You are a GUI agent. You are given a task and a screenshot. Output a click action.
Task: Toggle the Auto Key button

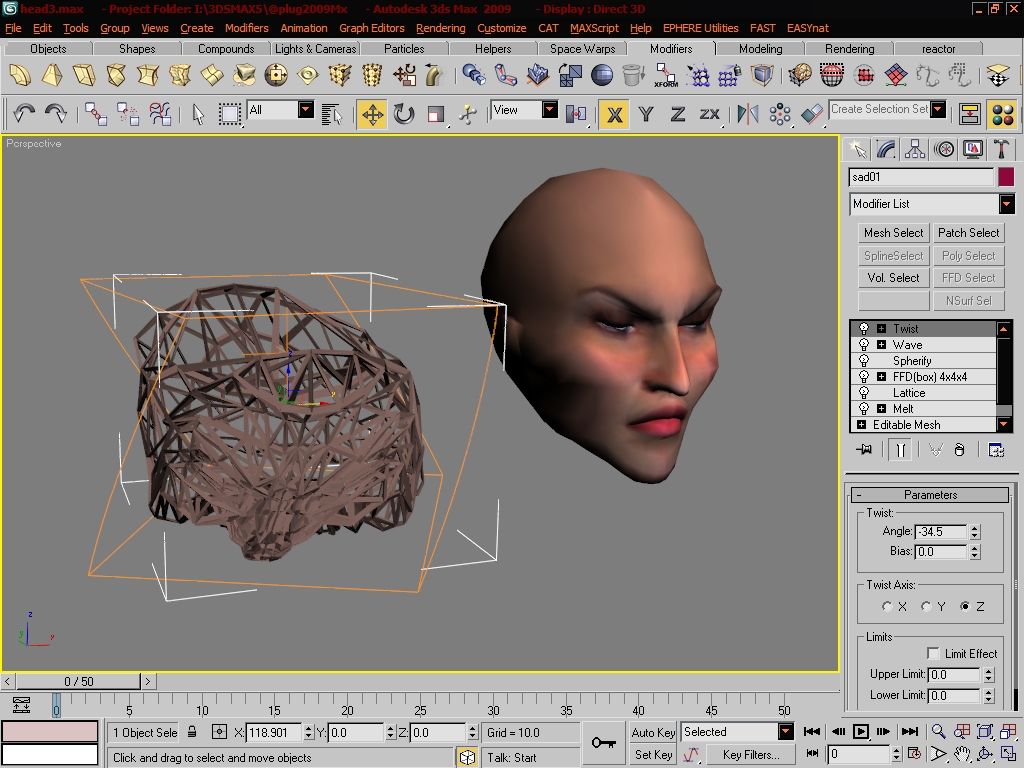(653, 732)
